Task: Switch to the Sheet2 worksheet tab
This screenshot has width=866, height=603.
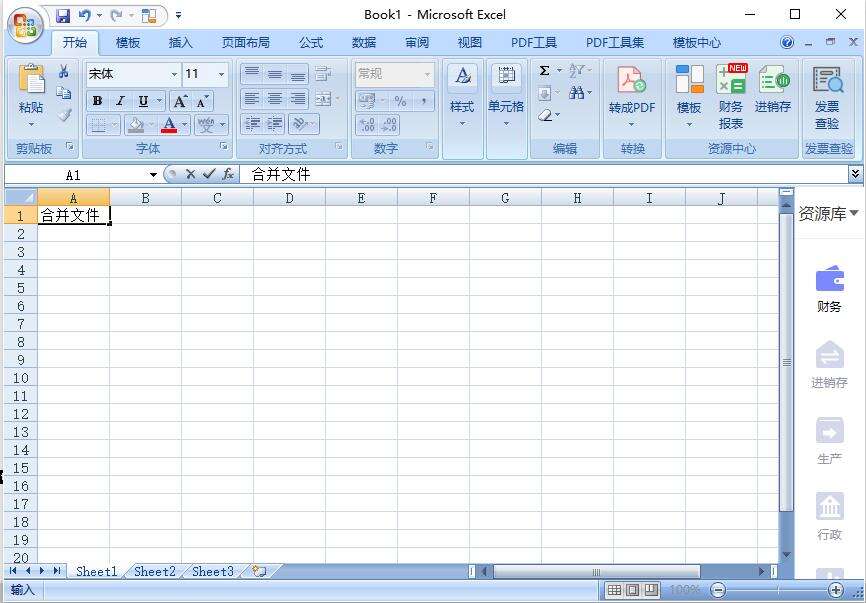Action: [x=155, y=572]
